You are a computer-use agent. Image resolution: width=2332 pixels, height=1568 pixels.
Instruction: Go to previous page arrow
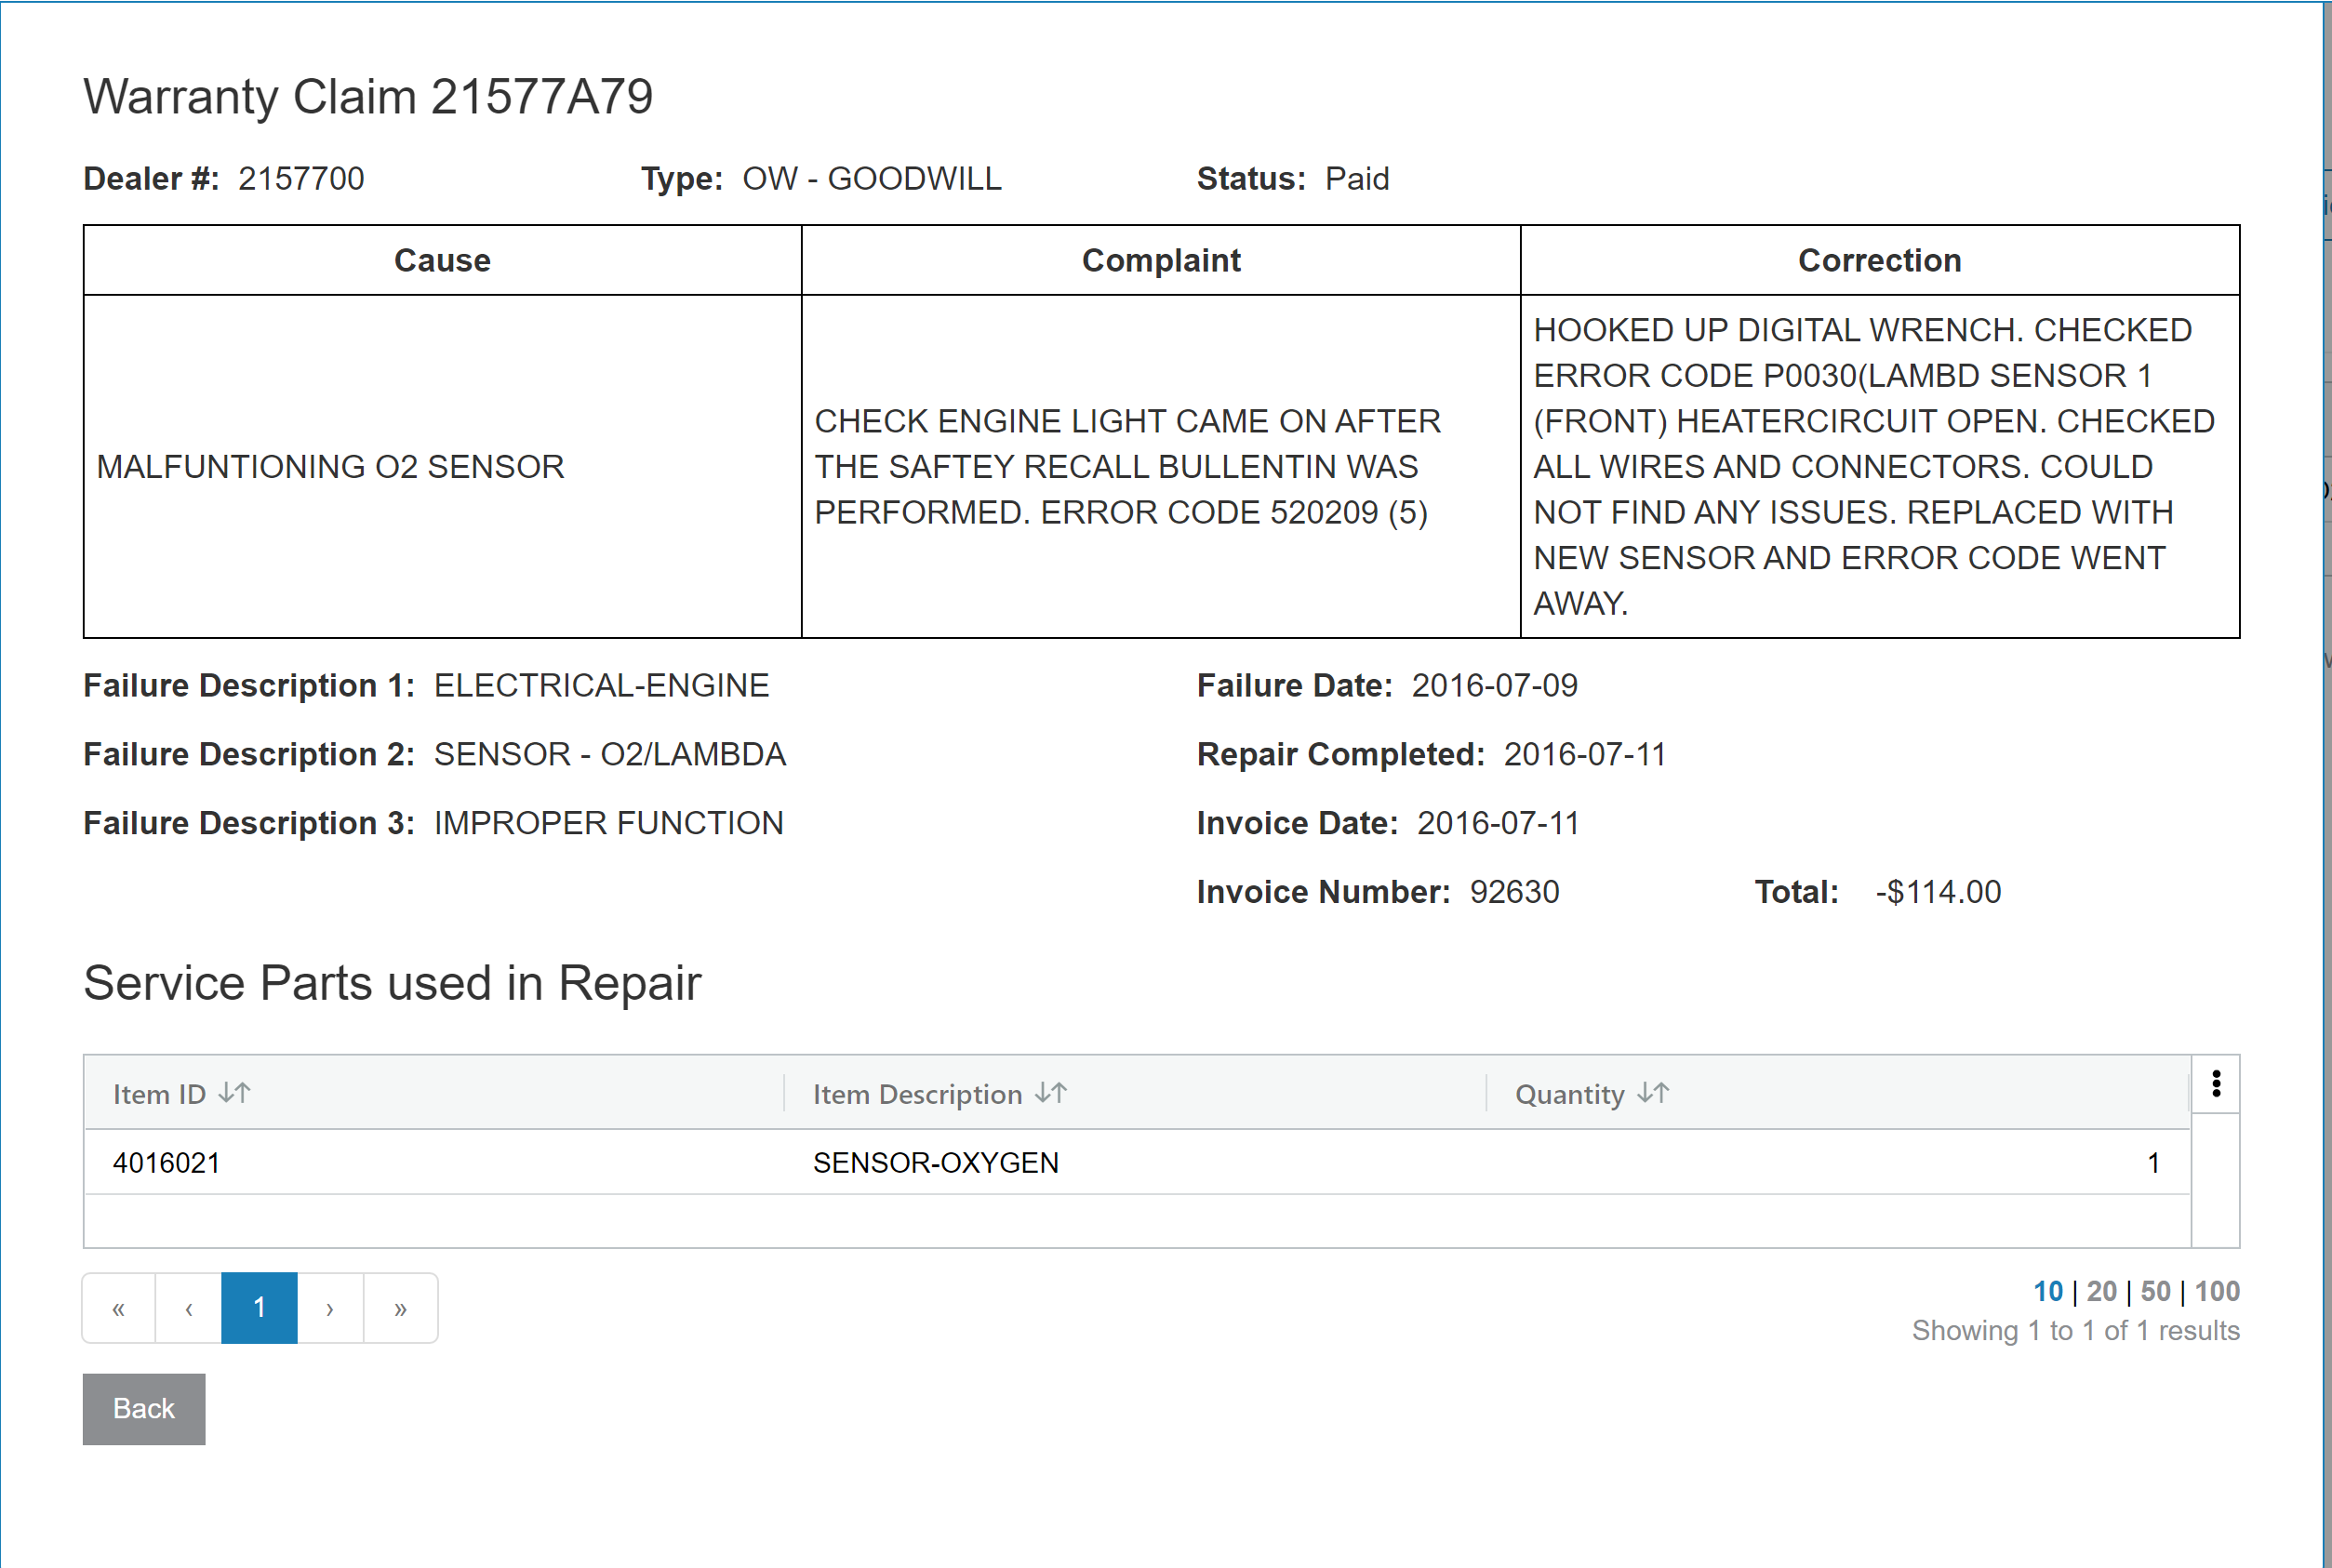point(189,1308)
